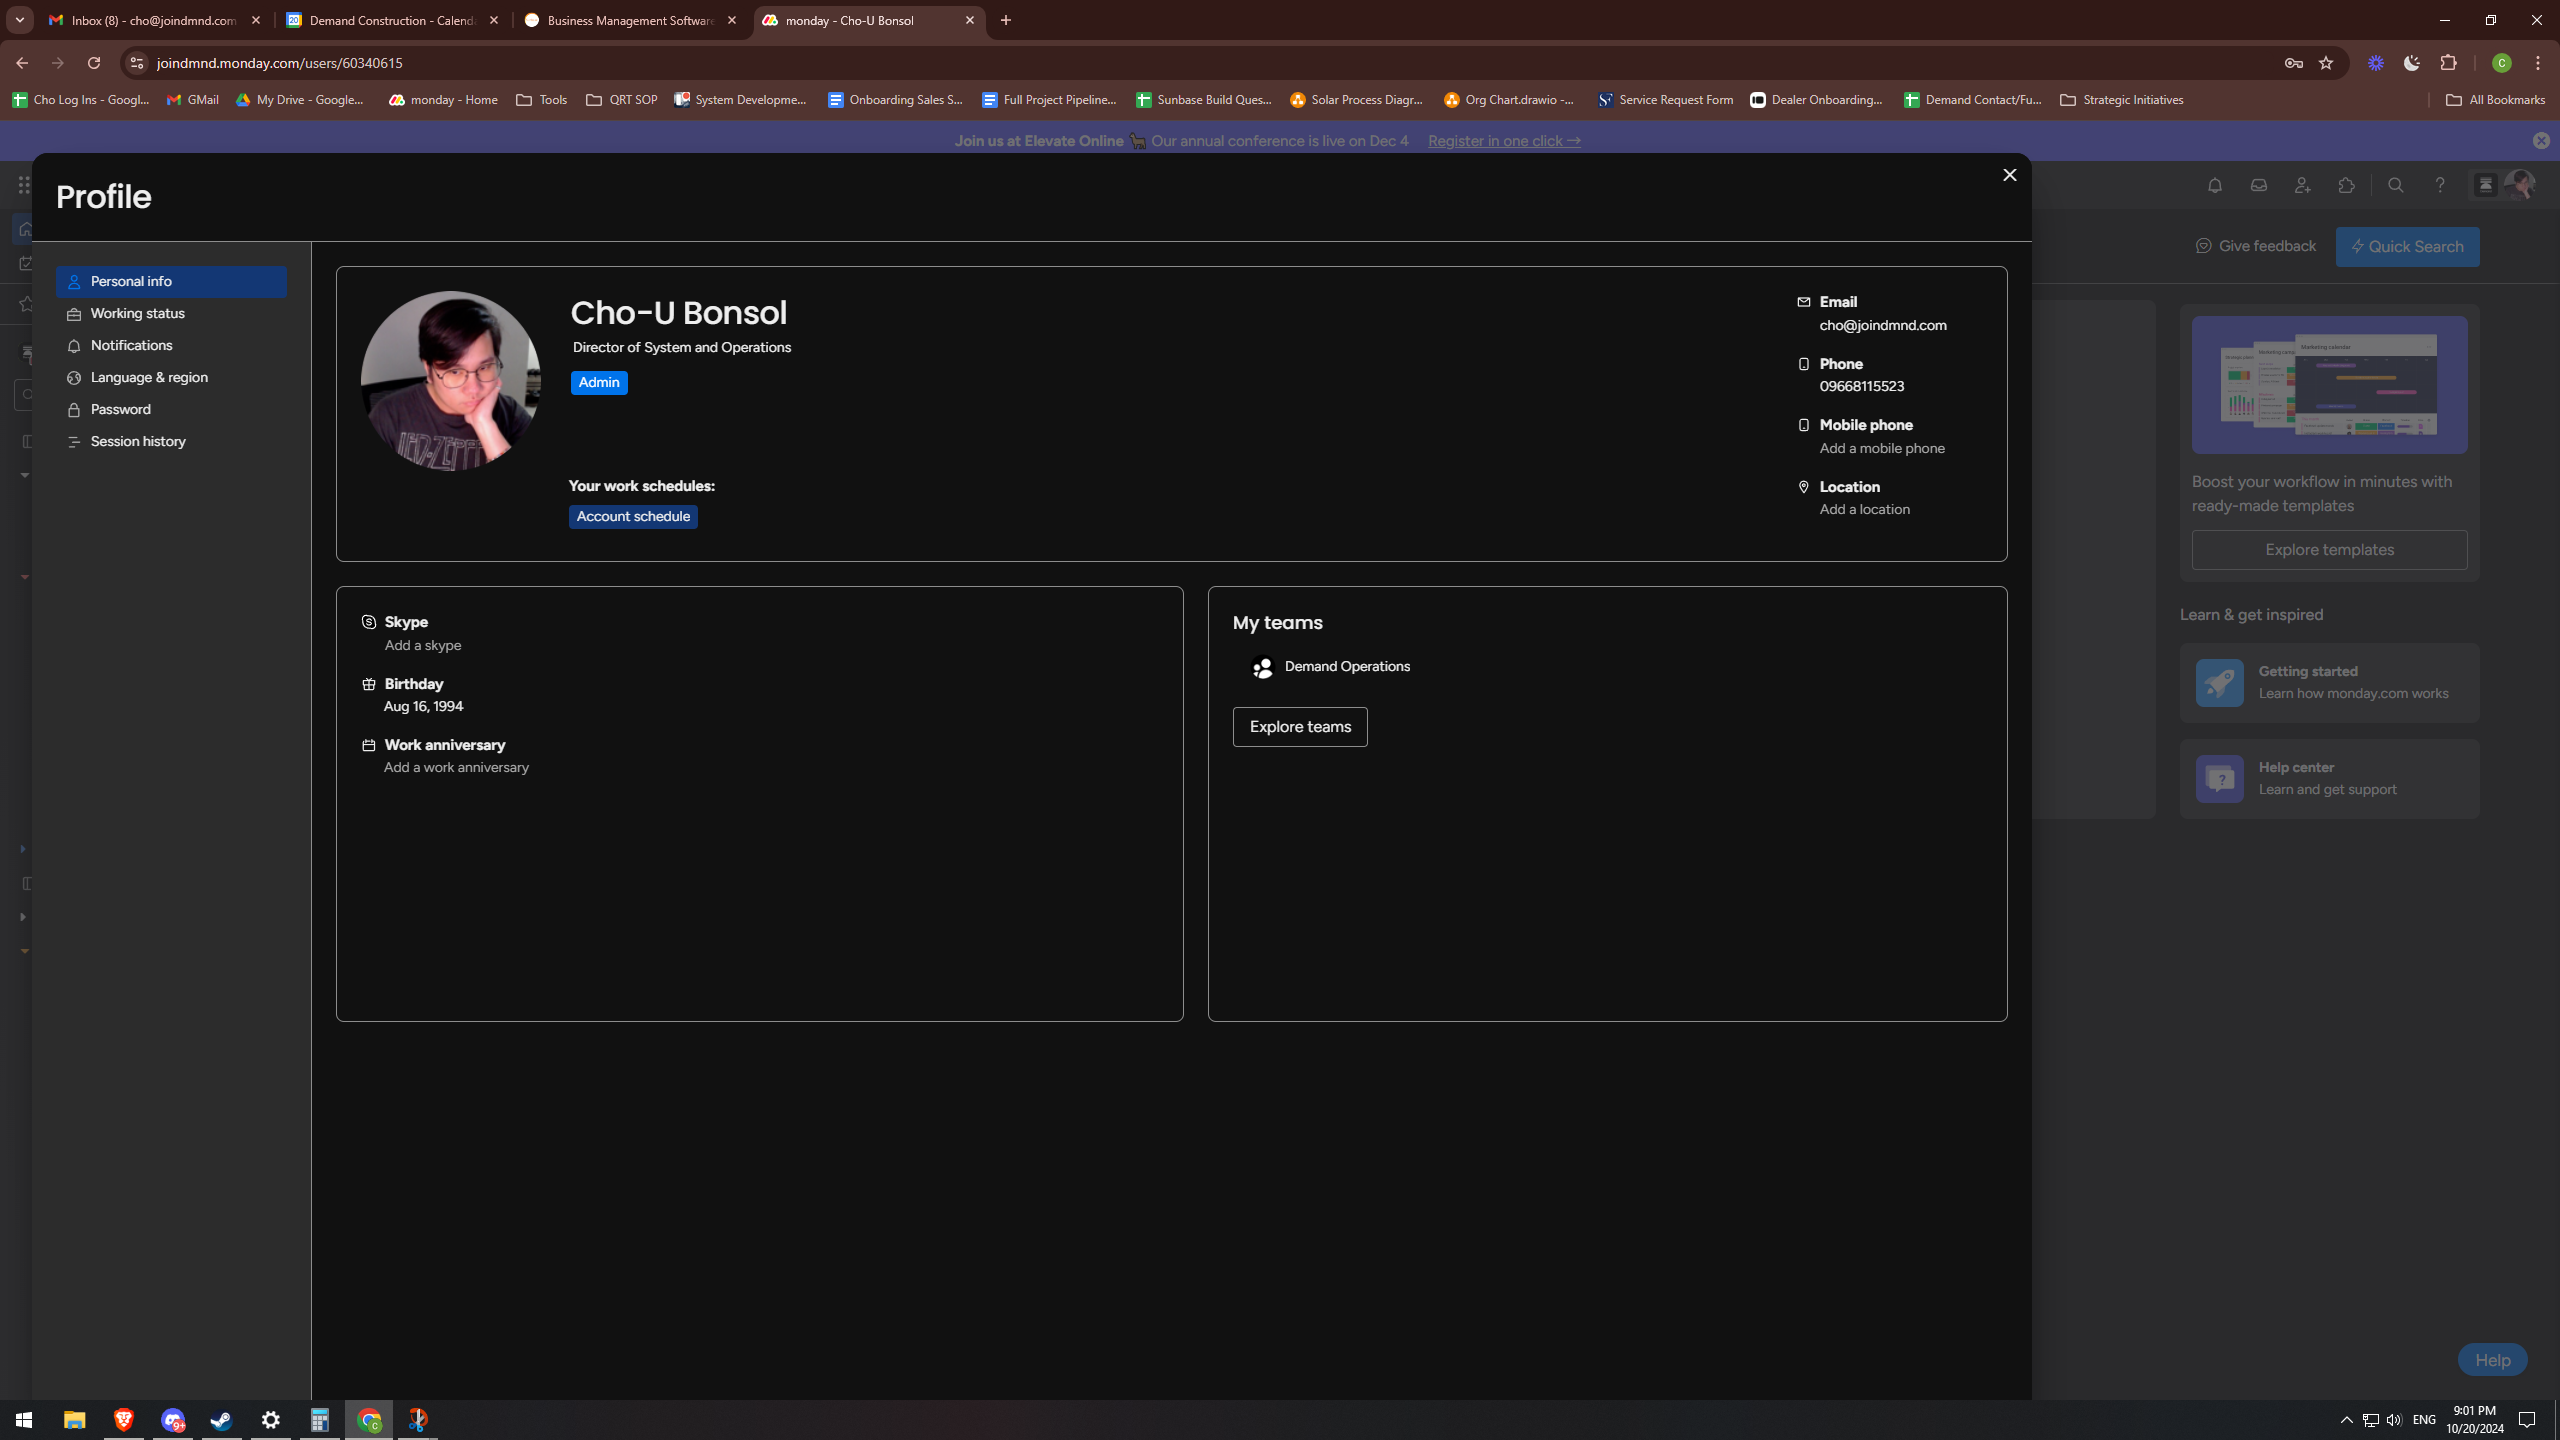The image size is (2560, 1440).
Task: Click Add a work anniversary field
Action: point(456,767)
